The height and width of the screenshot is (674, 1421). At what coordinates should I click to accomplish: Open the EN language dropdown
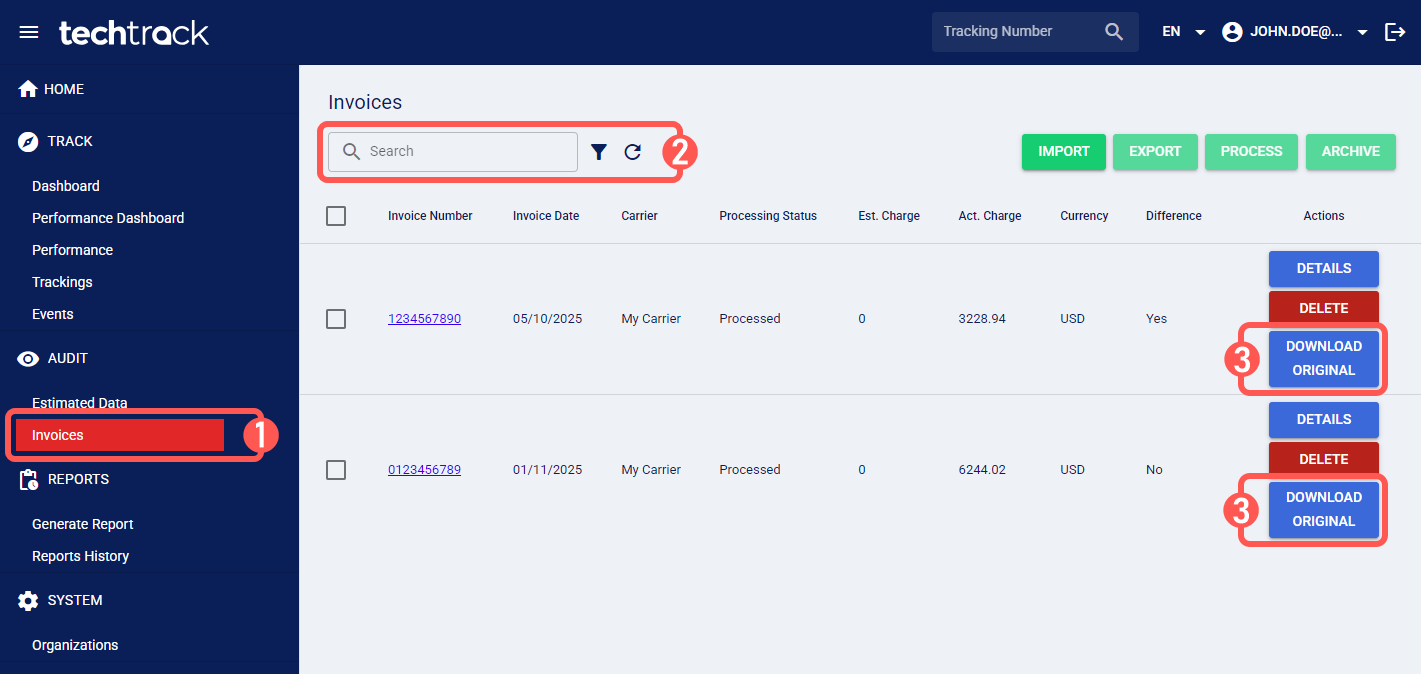tap(1184, 32)
